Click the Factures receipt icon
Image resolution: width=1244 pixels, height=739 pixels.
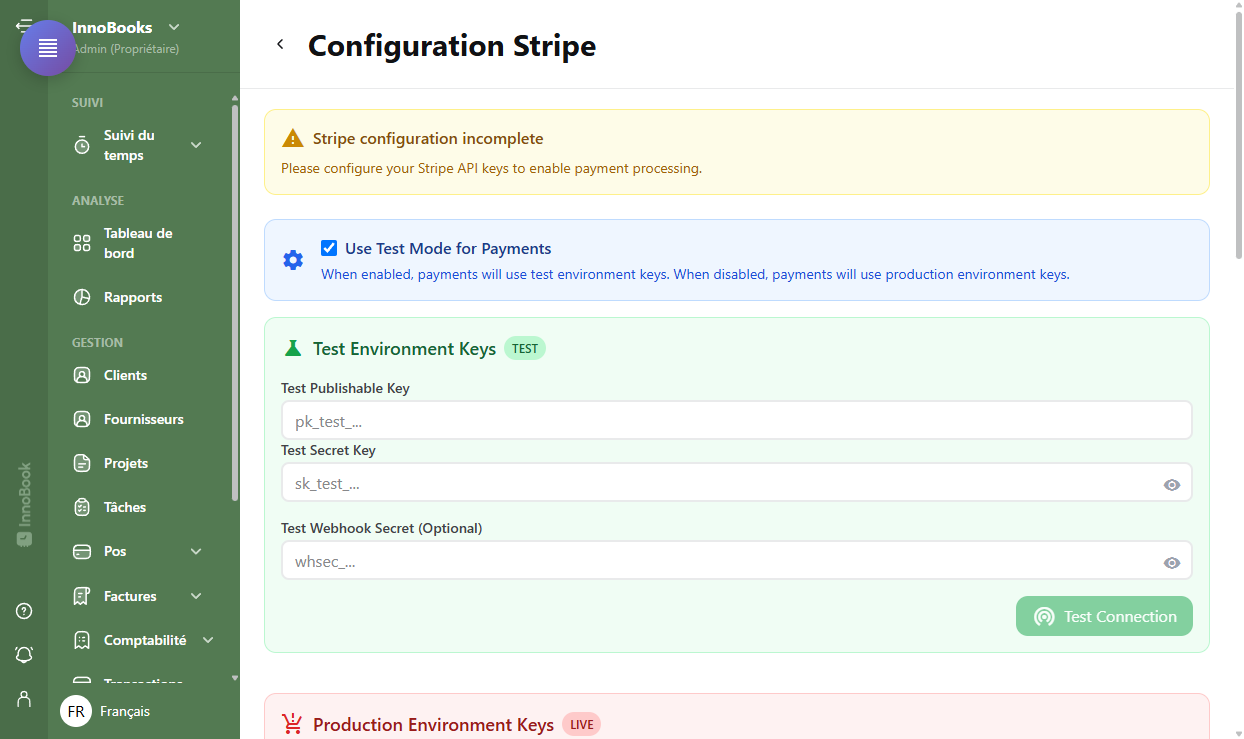(x=82, y=596)
